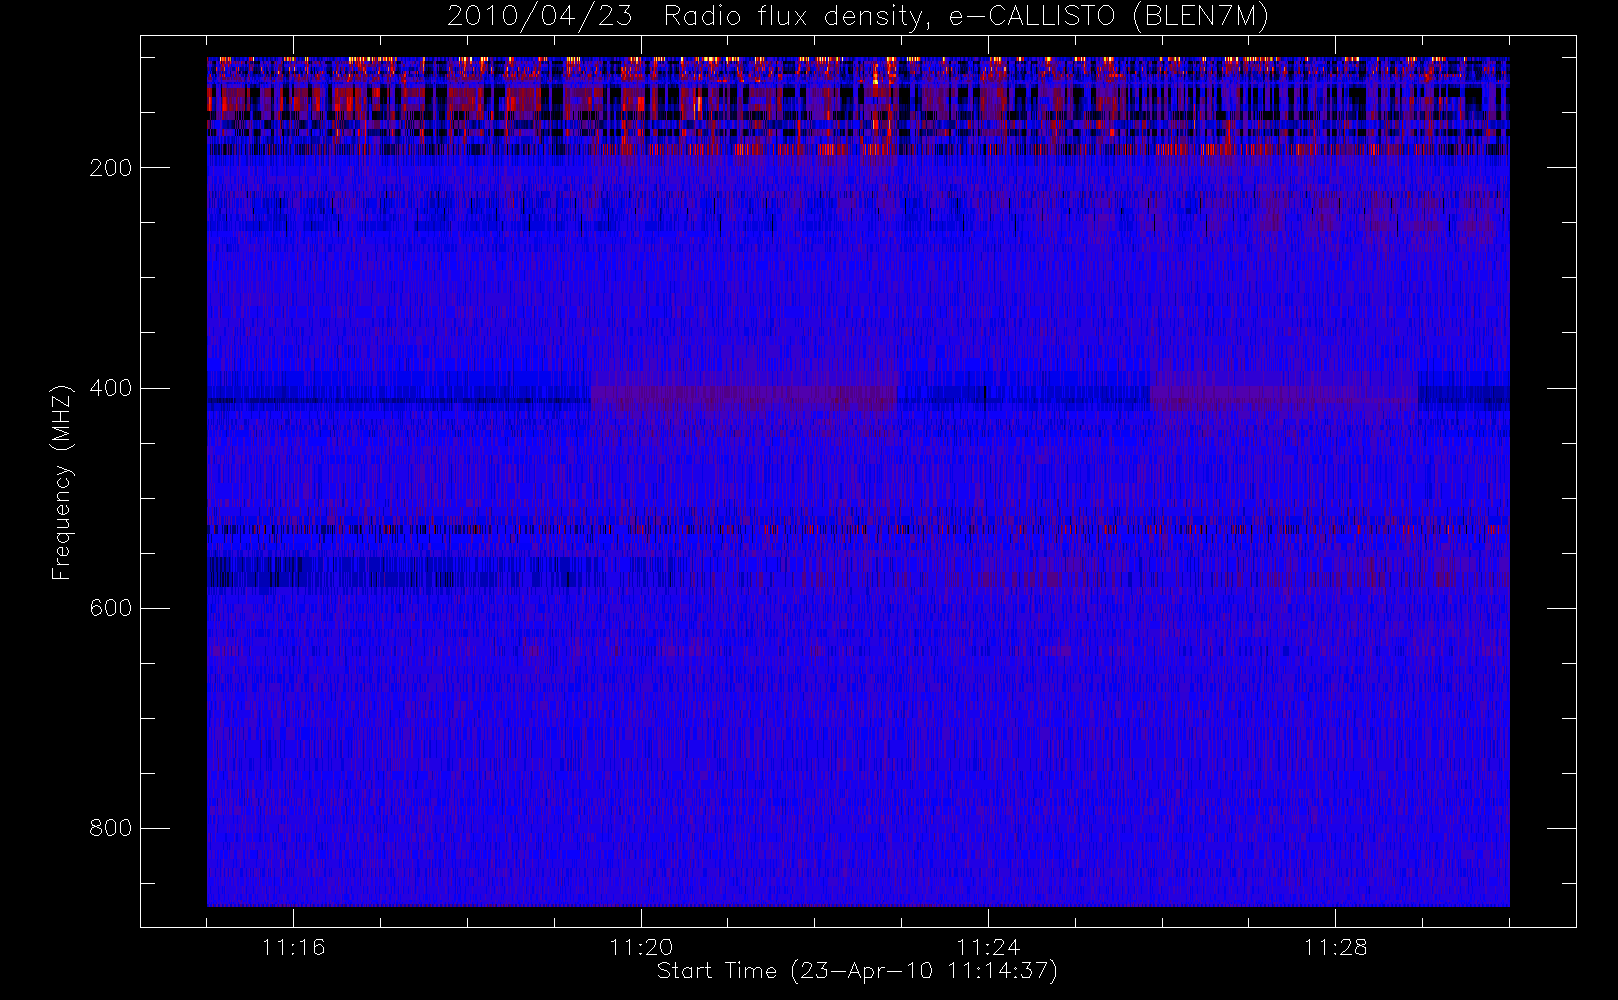The width and height of the screenshot is (1618, 1000).
Task: Click the 800 frequency tick label
Action: [x=110, y=828]
